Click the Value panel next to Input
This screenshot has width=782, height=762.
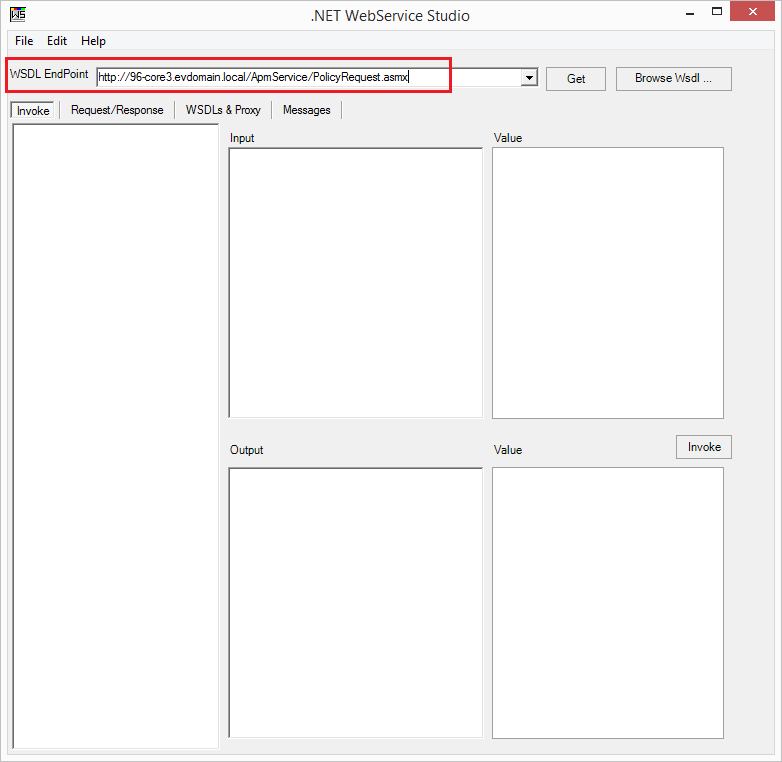(x=607, y=283)
